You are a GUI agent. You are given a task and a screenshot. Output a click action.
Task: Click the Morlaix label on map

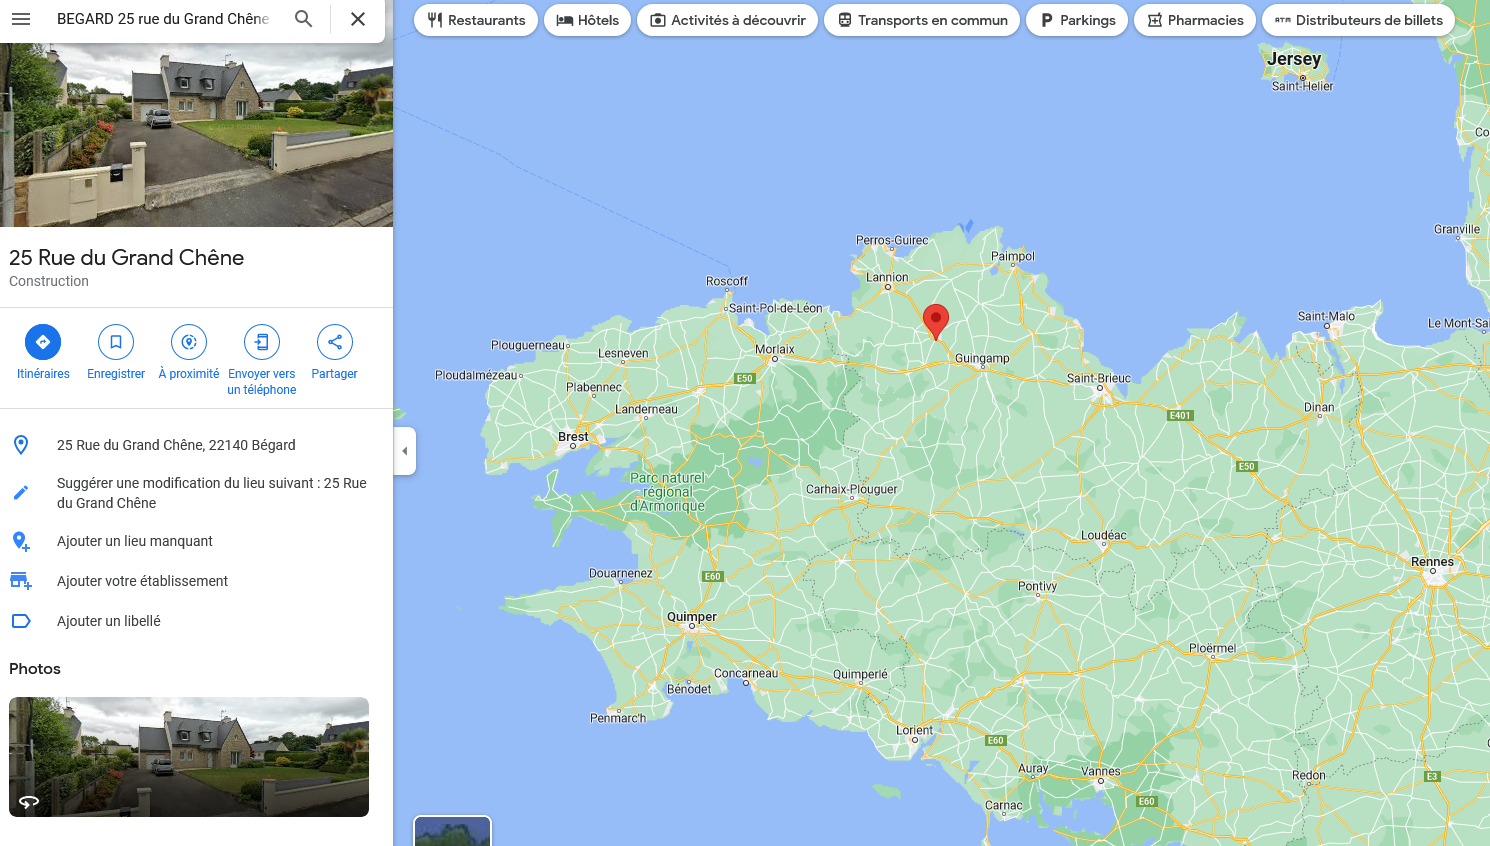pyautogui.click(x=775, y=349)
